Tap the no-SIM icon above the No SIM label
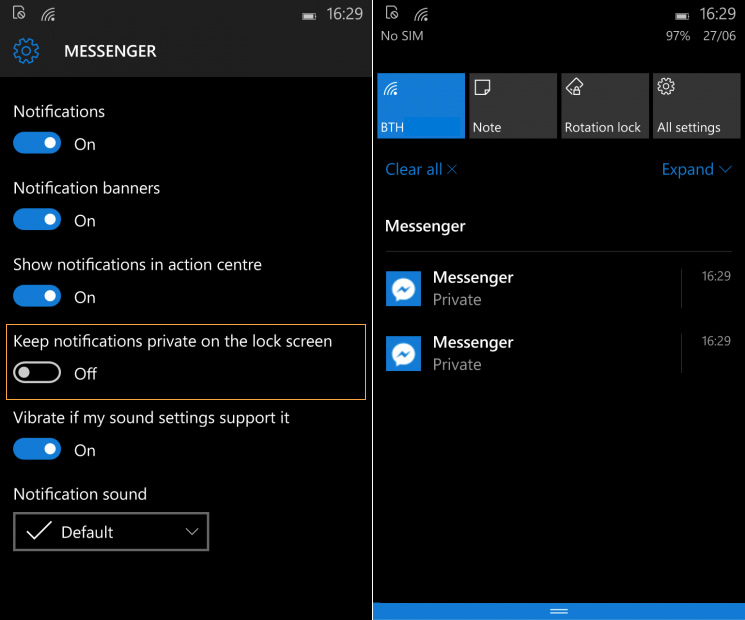Image resolution: width=745 pixels, height=620 pixels. click(392, 13)
